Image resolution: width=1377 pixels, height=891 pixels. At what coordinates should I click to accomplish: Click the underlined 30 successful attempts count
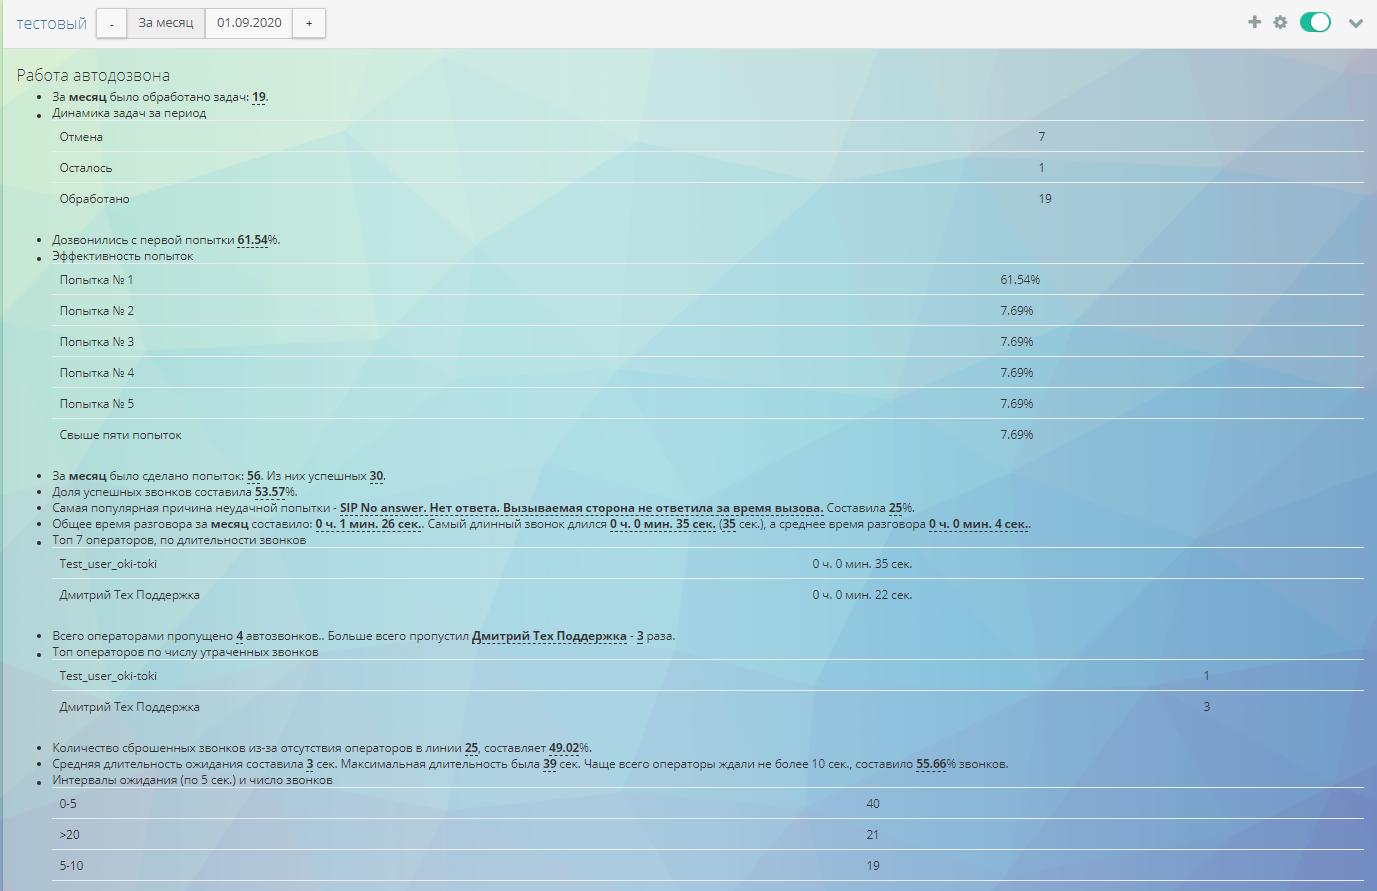[x=376, y=476]
